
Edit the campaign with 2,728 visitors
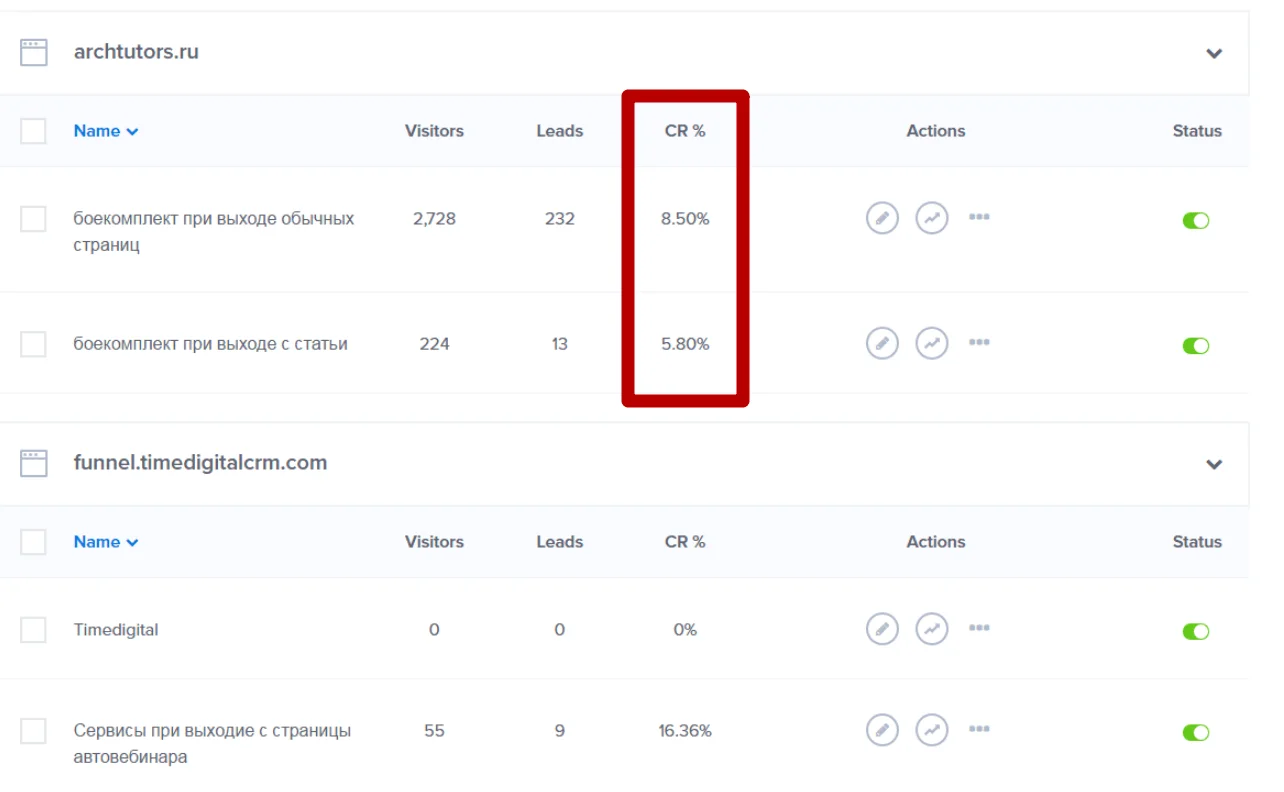[881, 218]
